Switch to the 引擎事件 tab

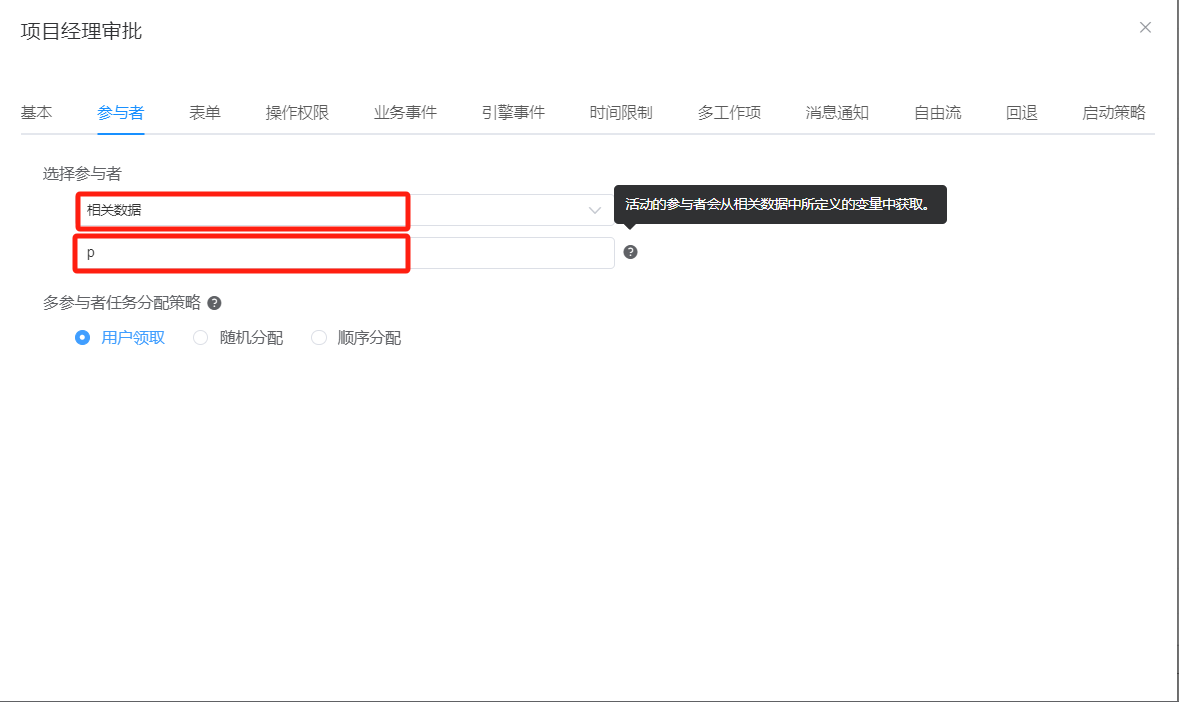point(513,112)
